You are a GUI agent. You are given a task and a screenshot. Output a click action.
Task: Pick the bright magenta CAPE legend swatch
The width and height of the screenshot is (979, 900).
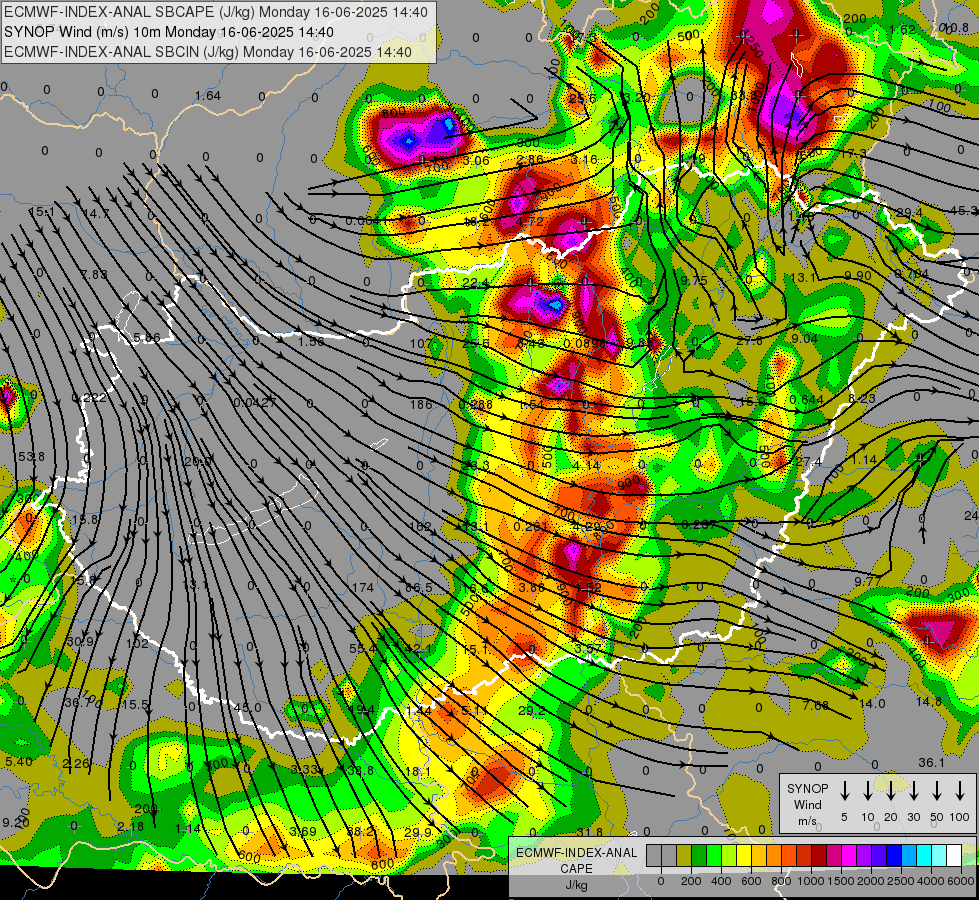[849, 856]
